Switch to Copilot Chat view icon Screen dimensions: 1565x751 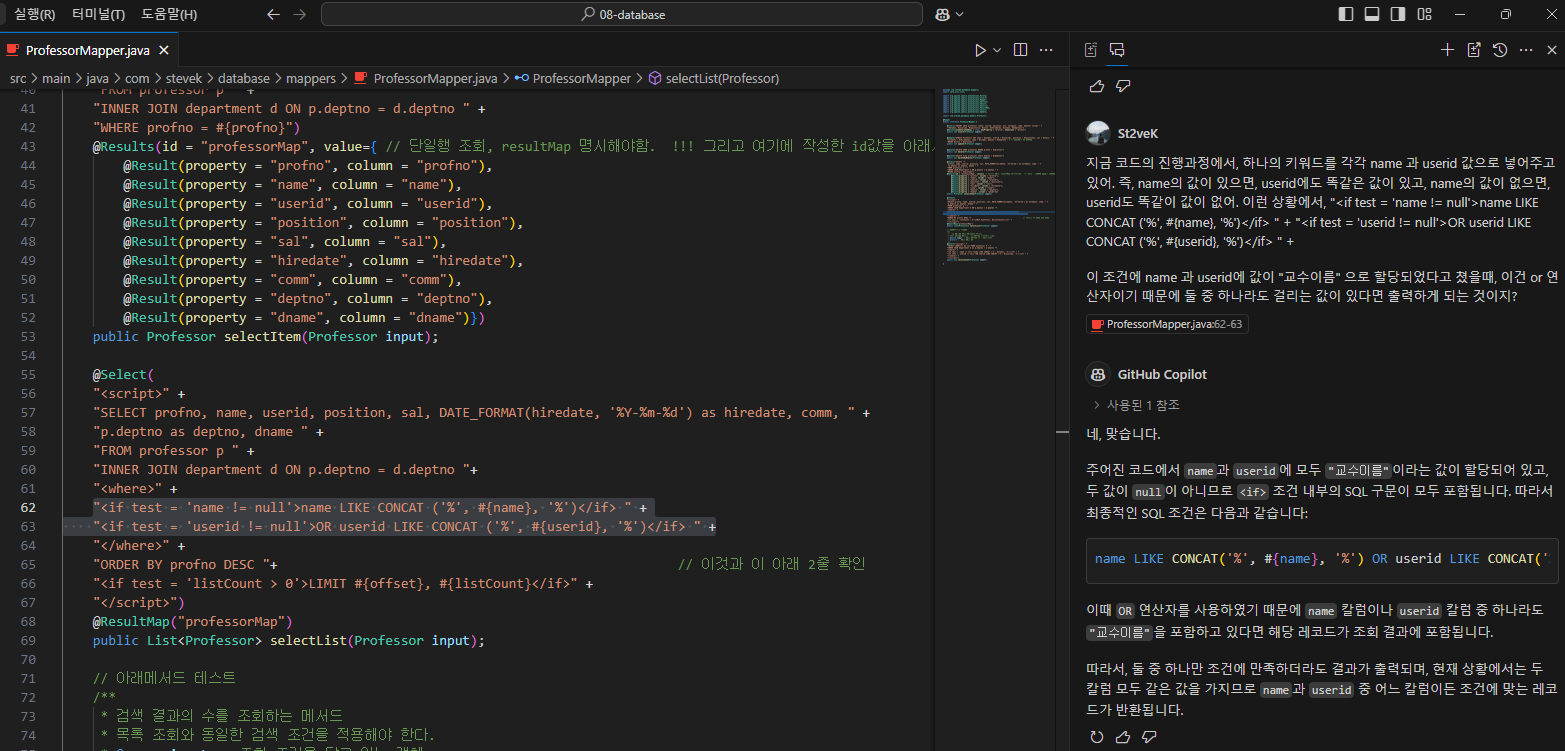pyautogui.click(x=1118, y=49)
